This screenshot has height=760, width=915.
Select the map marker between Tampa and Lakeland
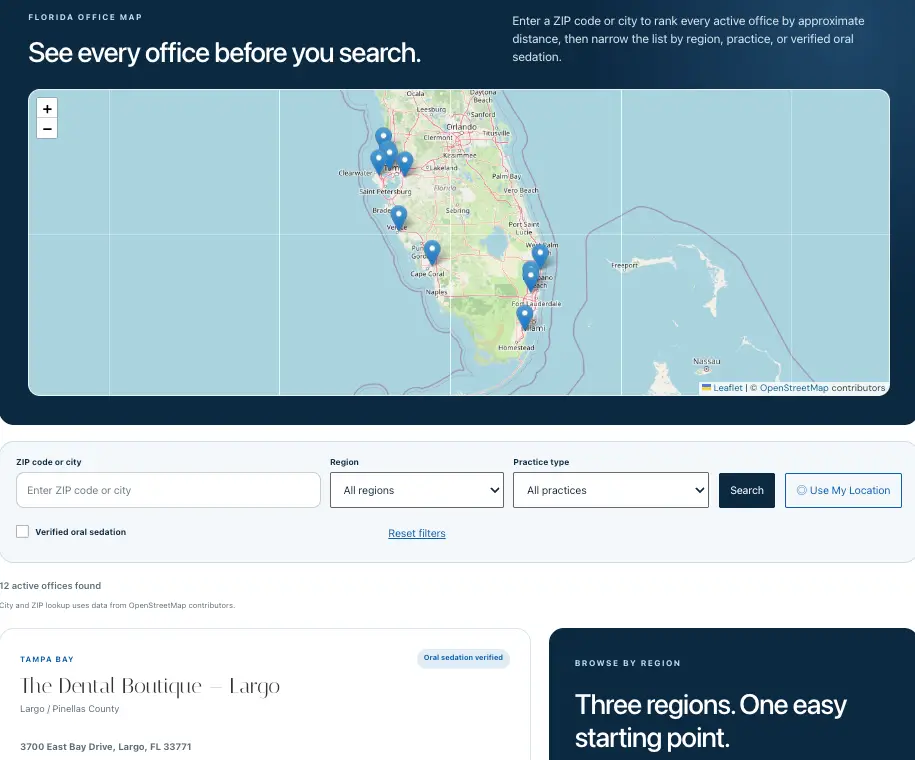(405, 163)
